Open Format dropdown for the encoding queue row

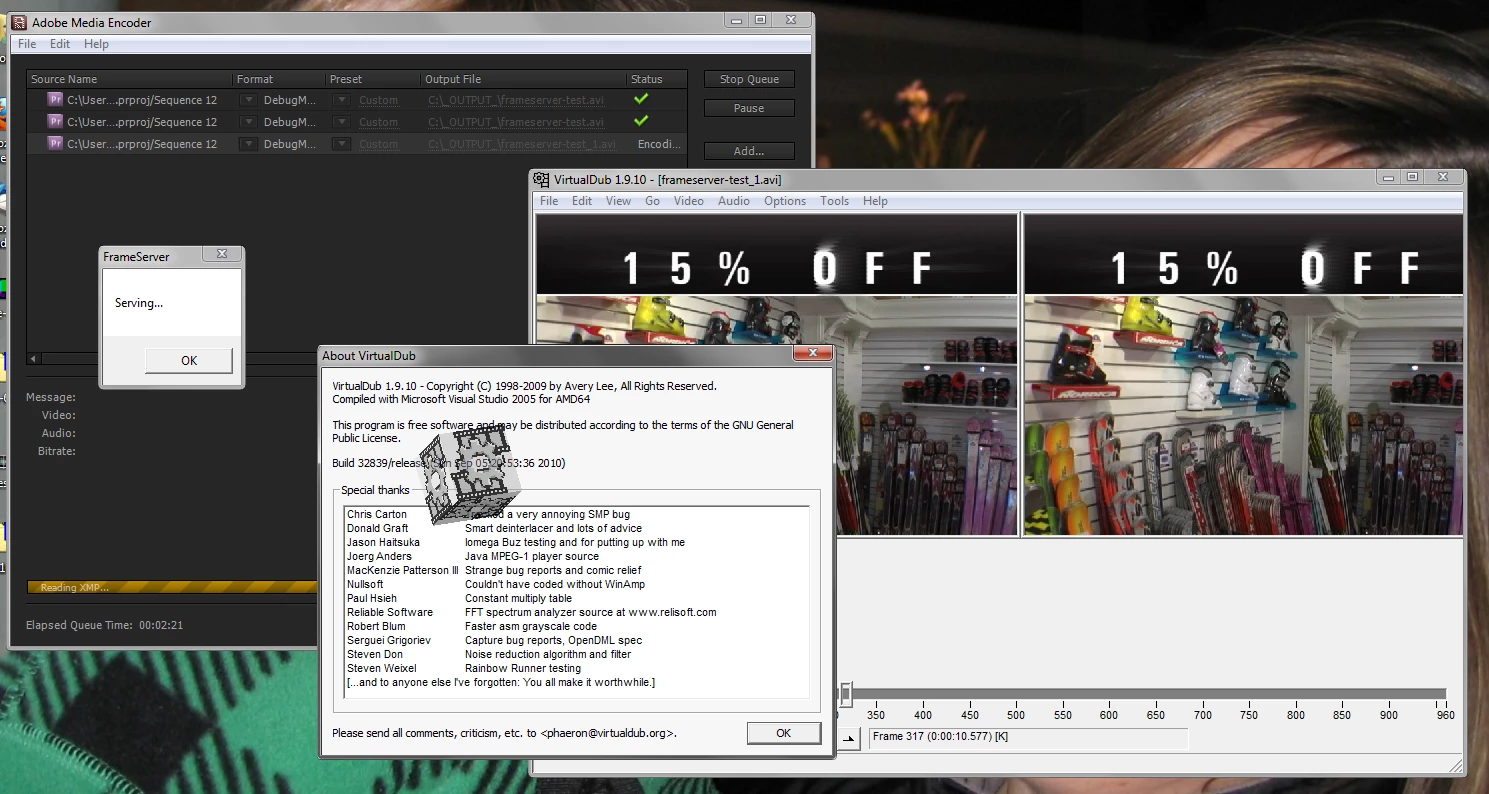(x=249, y=144)
